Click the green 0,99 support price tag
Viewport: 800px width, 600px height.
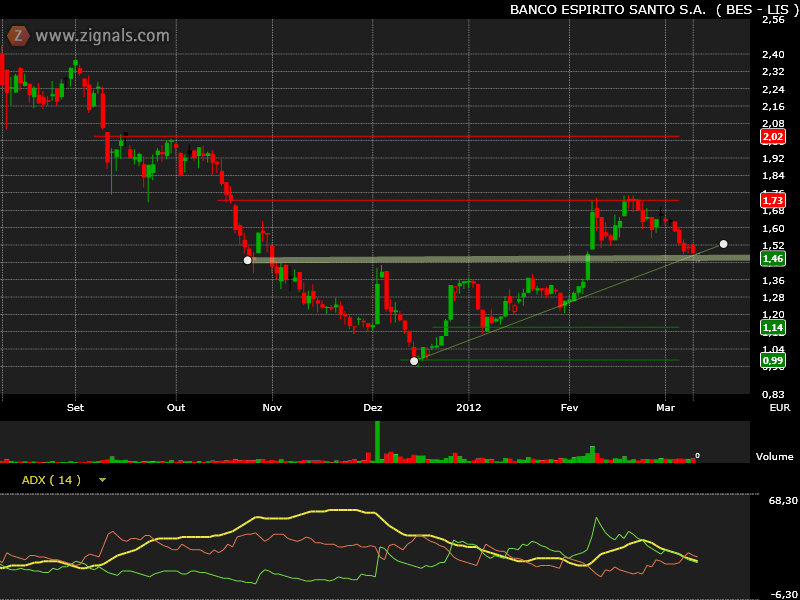click(772, 360)
